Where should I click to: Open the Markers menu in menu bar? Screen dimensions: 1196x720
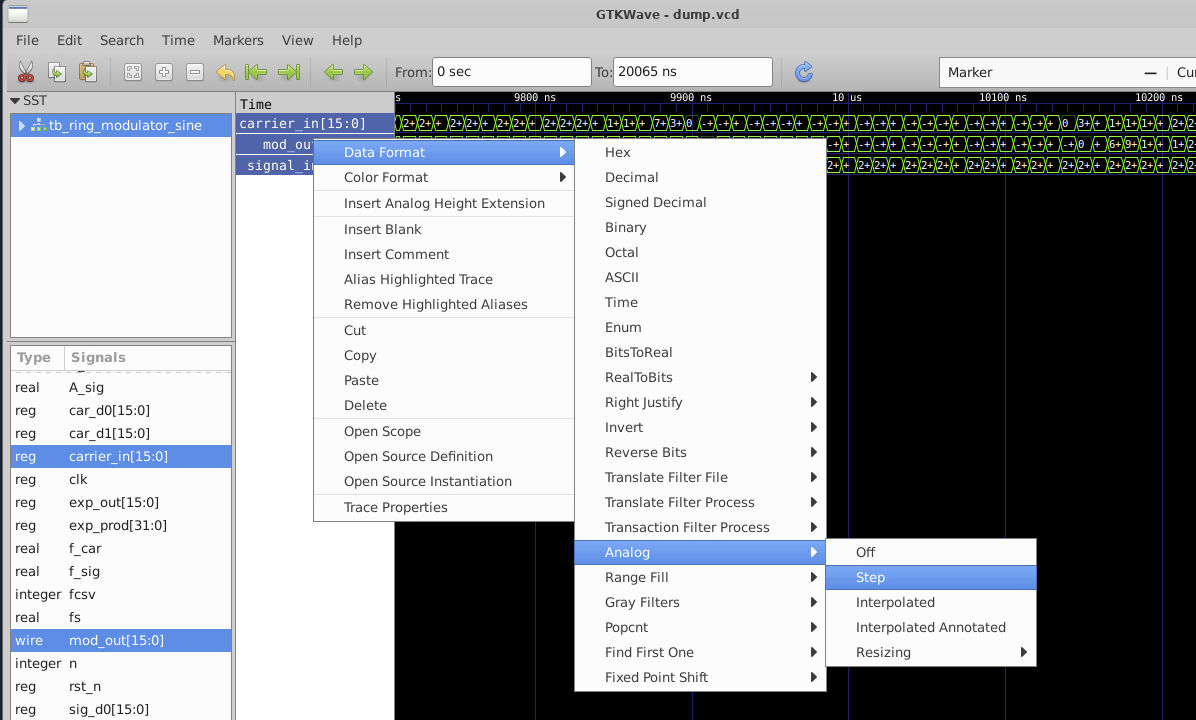click(238, 40)
